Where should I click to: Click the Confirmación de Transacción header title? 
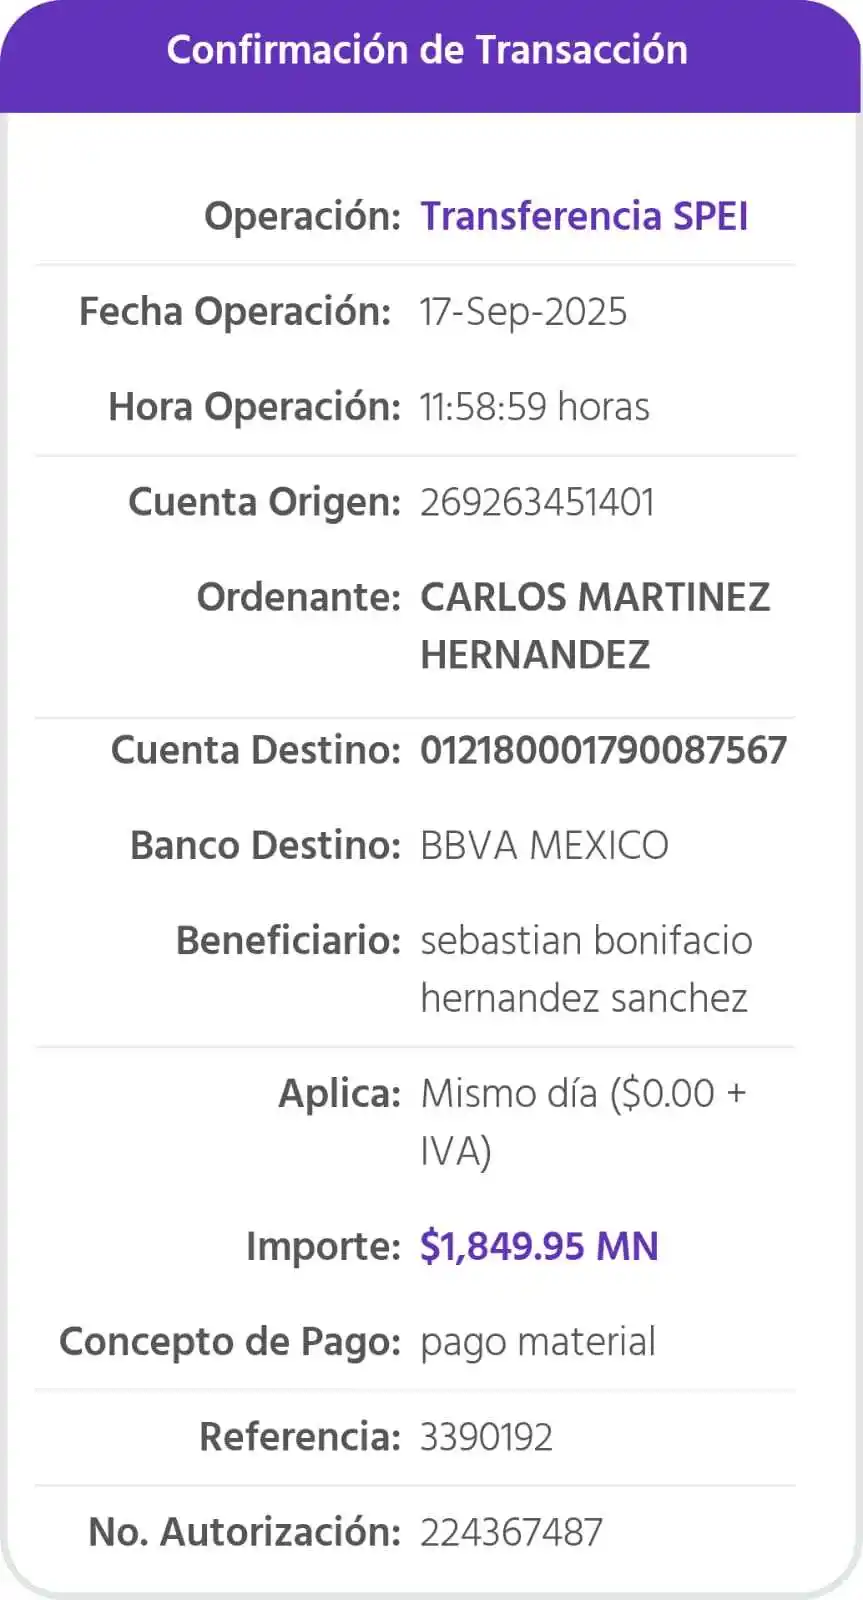pos(427,50)
